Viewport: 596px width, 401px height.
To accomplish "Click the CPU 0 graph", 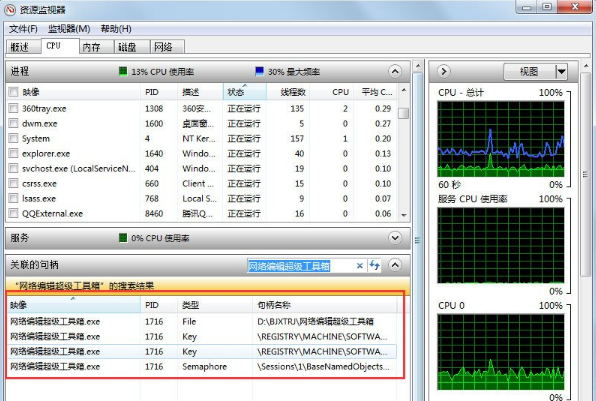I will [501, 352].
